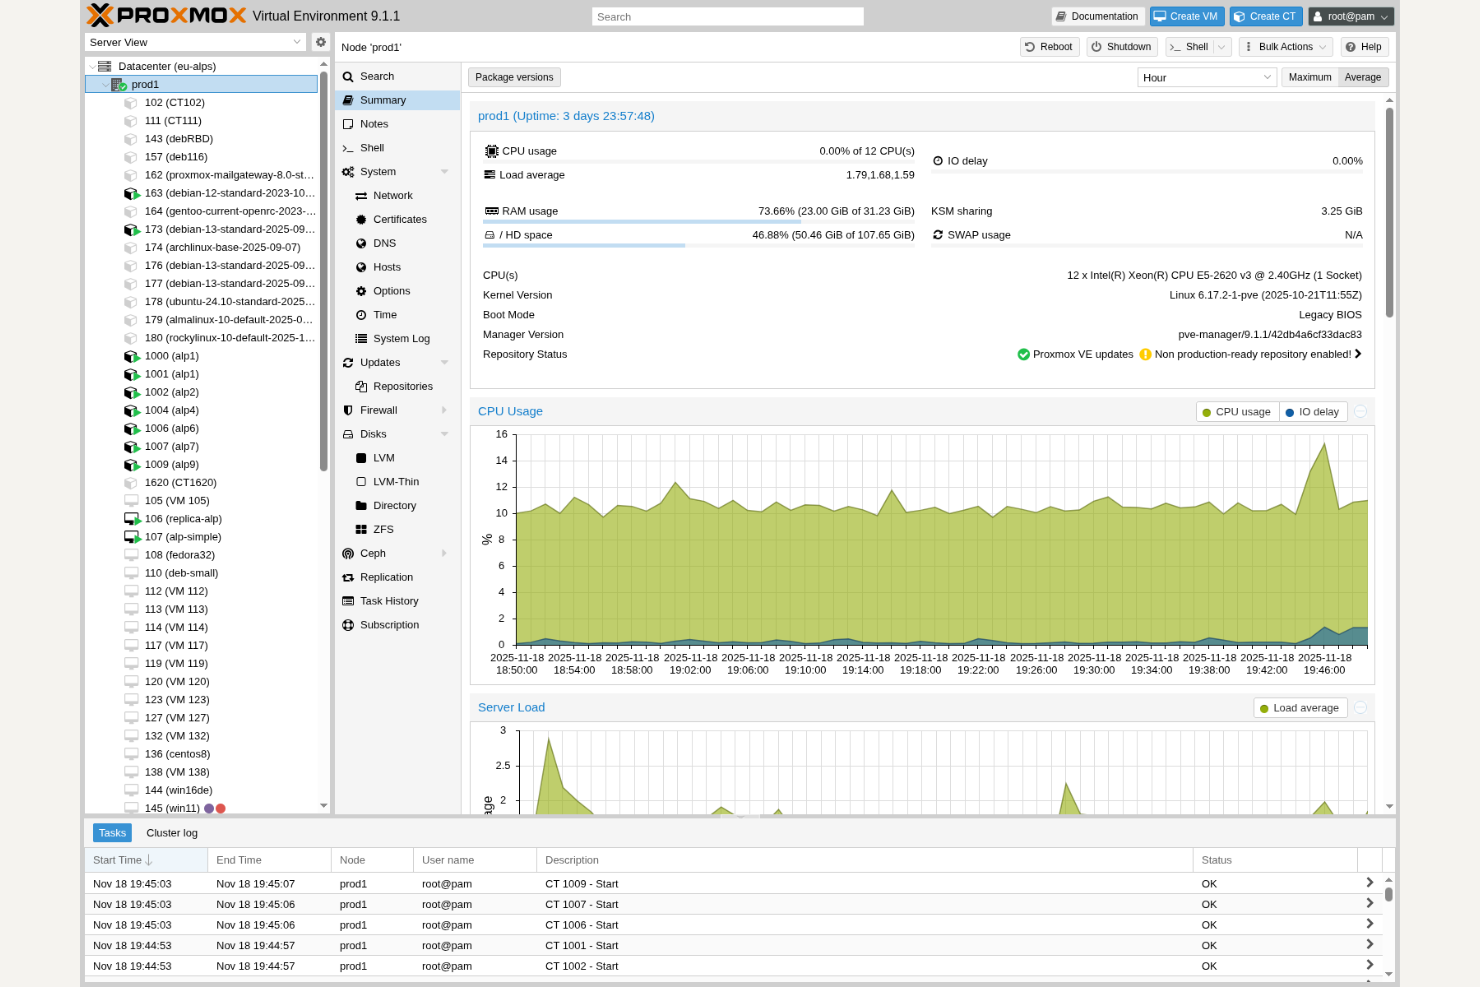Open the Shell button dropdown arrow
1480x987 pixels.
point(1222,47)
